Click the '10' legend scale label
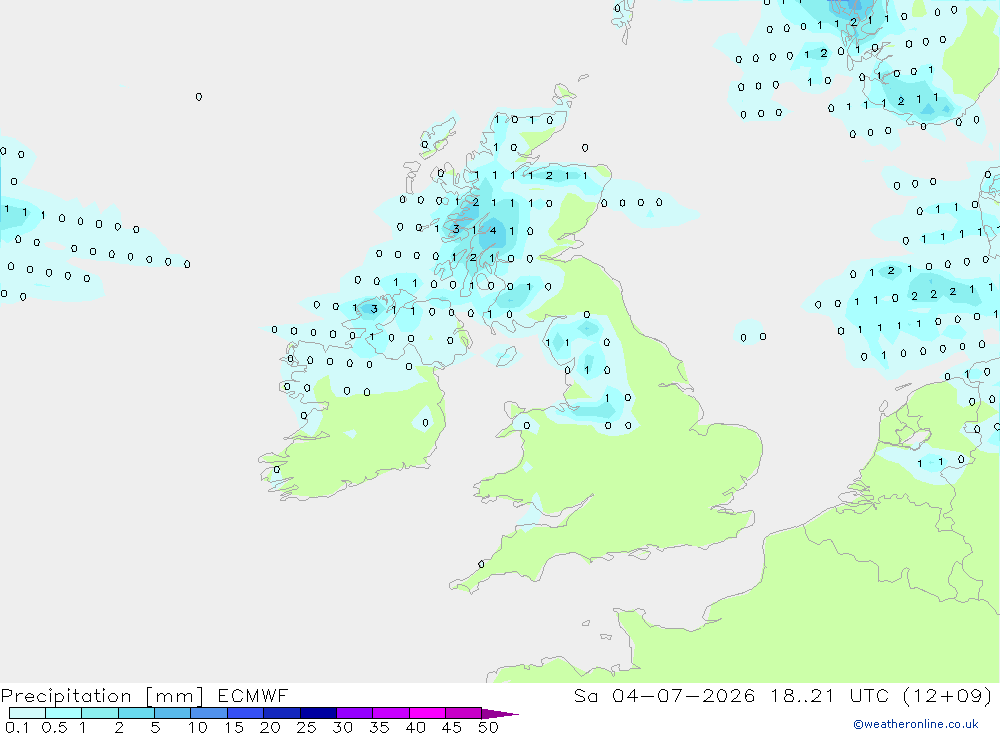 [198, 727]
